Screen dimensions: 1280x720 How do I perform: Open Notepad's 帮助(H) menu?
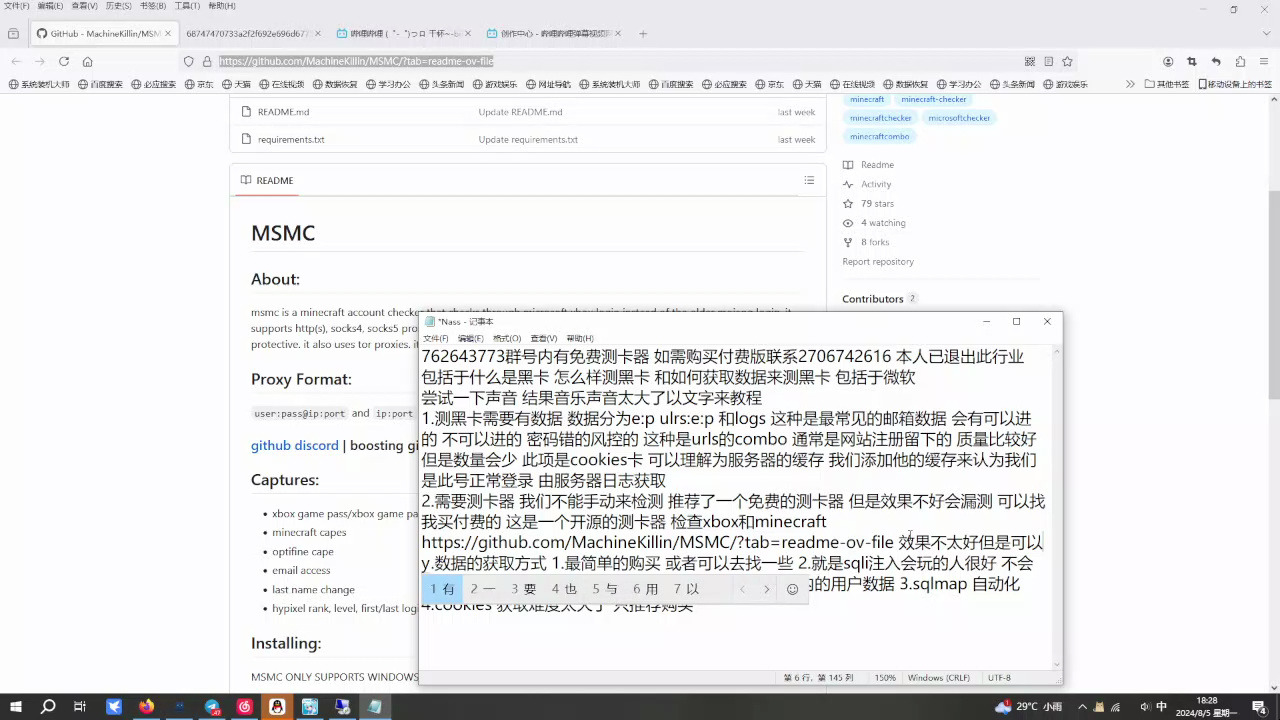(580, 338)
